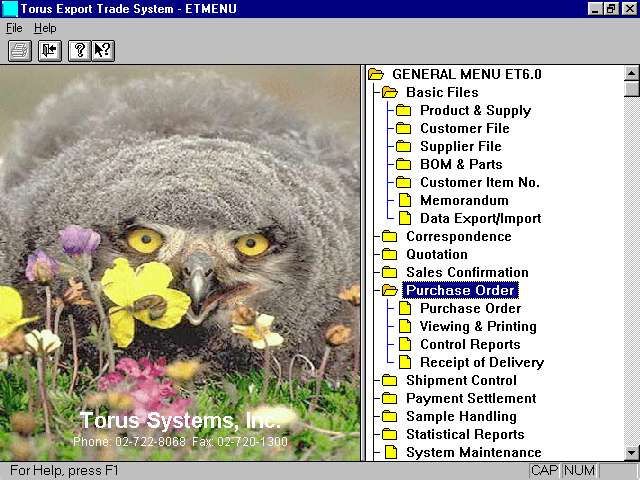Click the GENERAL MENU ET6.0 folder icon

(x=376, y=74)
